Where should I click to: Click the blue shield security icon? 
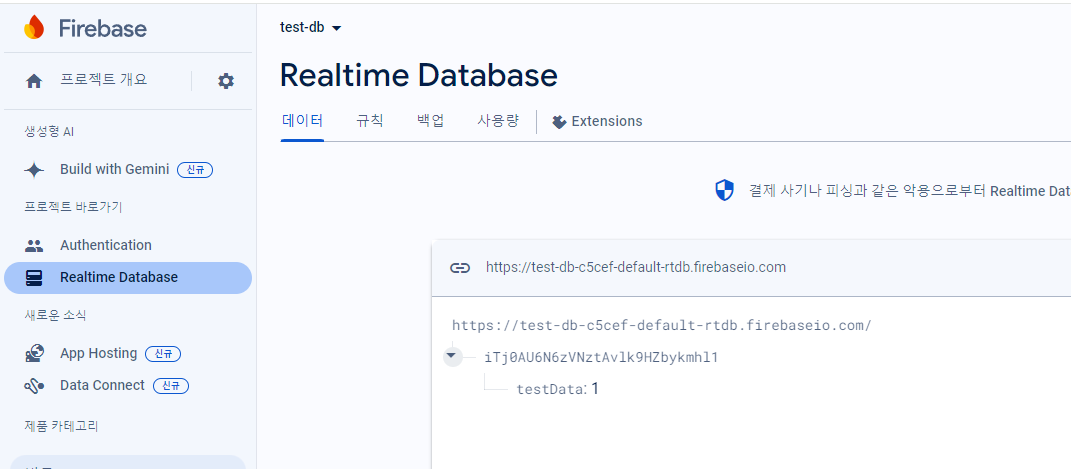[724, 190]
